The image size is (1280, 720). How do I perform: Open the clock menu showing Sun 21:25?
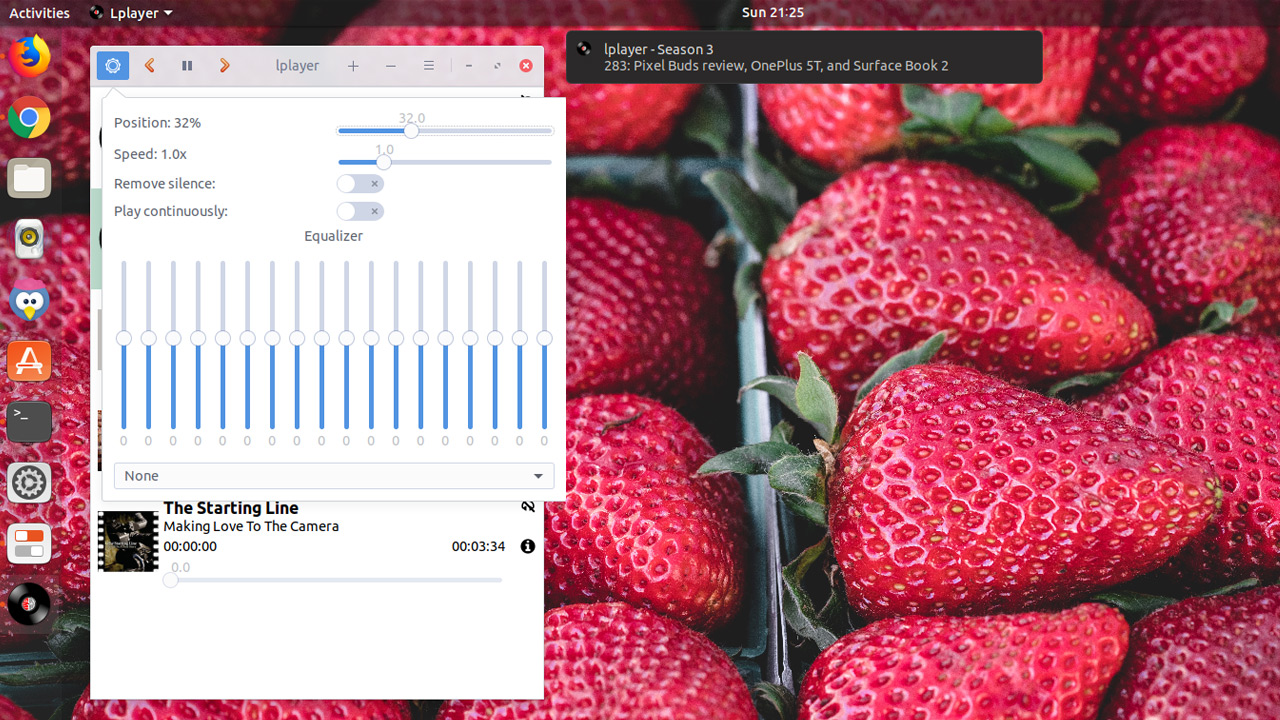[772, 13]
